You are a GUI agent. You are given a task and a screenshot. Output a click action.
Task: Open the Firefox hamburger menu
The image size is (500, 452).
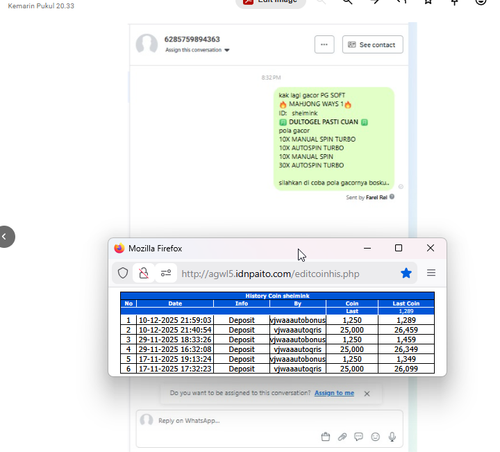(431, 273)
